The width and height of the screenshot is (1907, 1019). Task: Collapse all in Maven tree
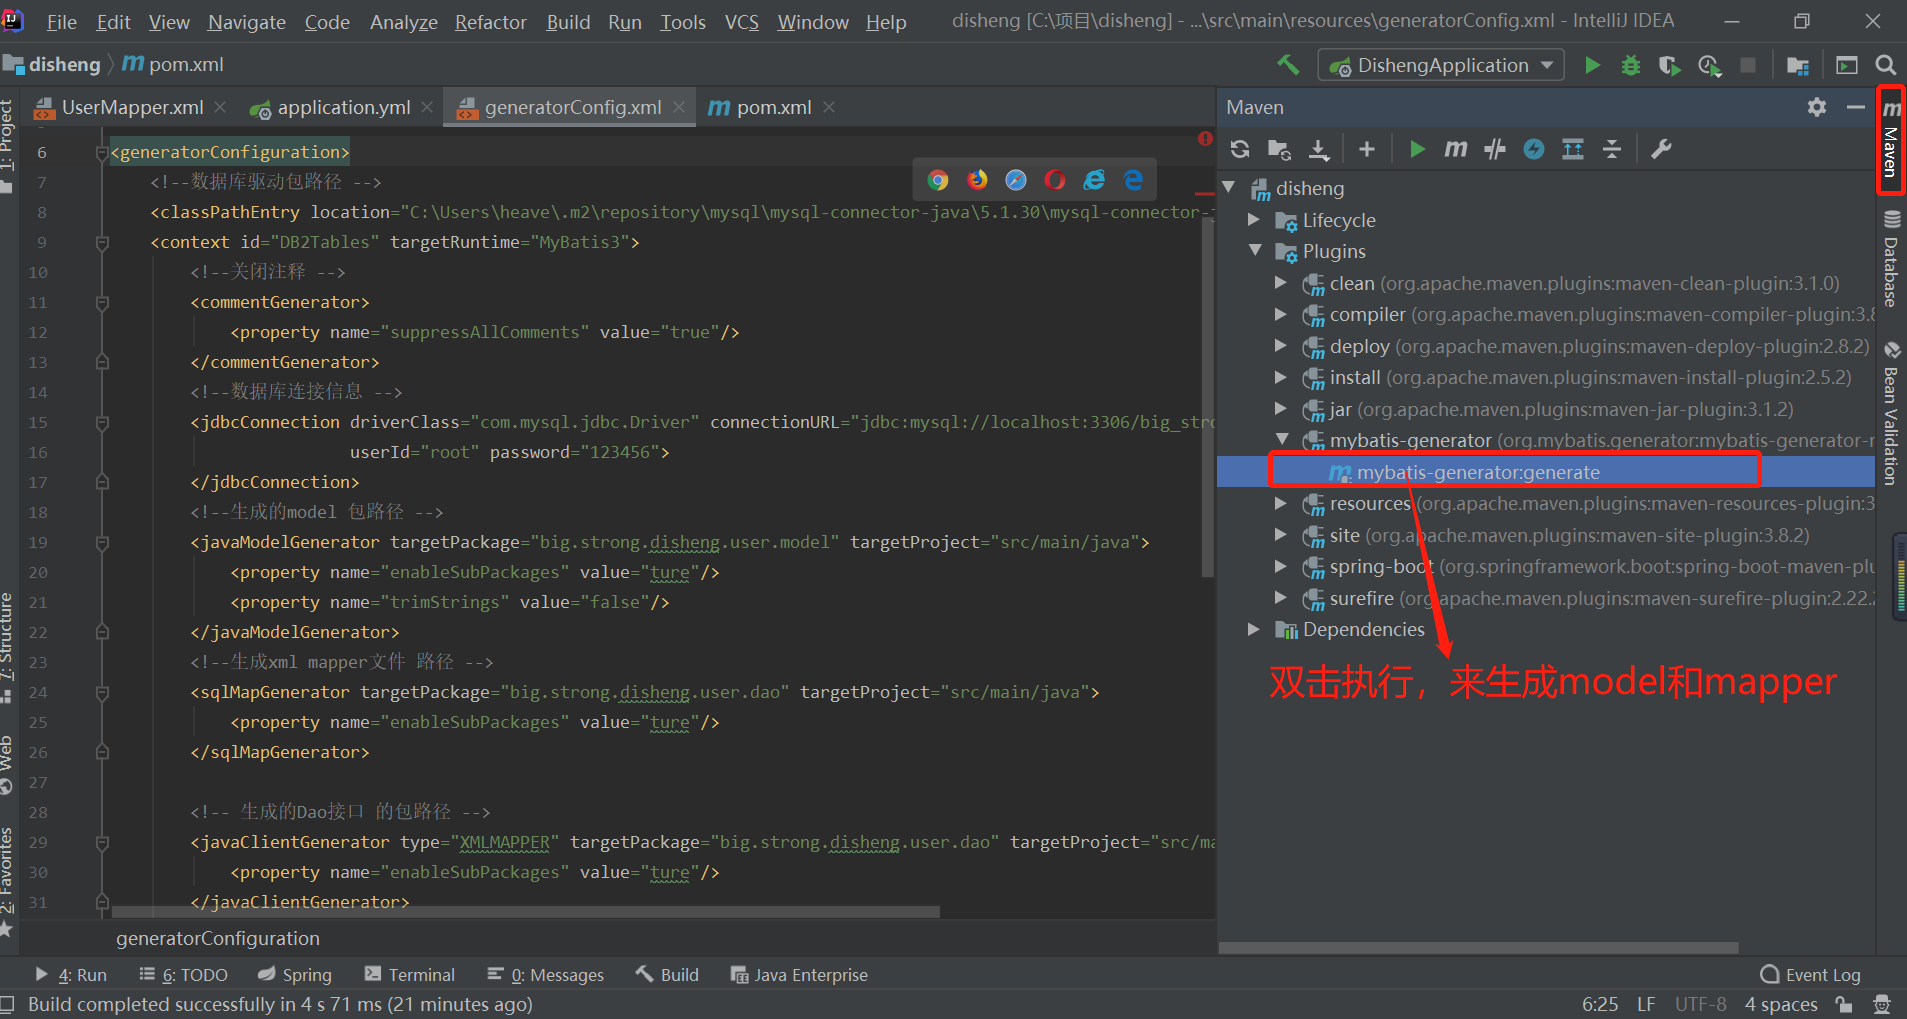[1612, 149]
